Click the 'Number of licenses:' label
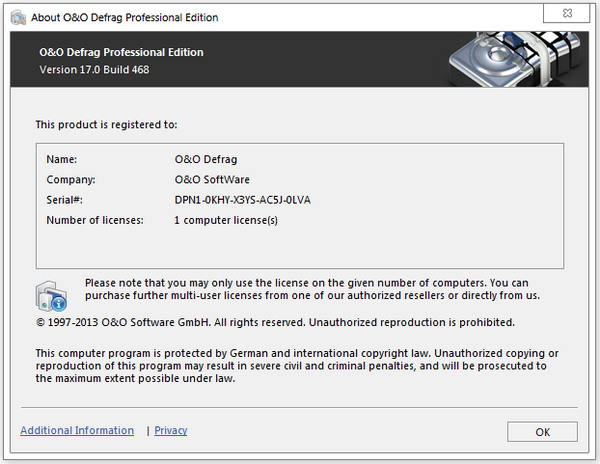Screen dimensions: 600x464 point(95,220)
